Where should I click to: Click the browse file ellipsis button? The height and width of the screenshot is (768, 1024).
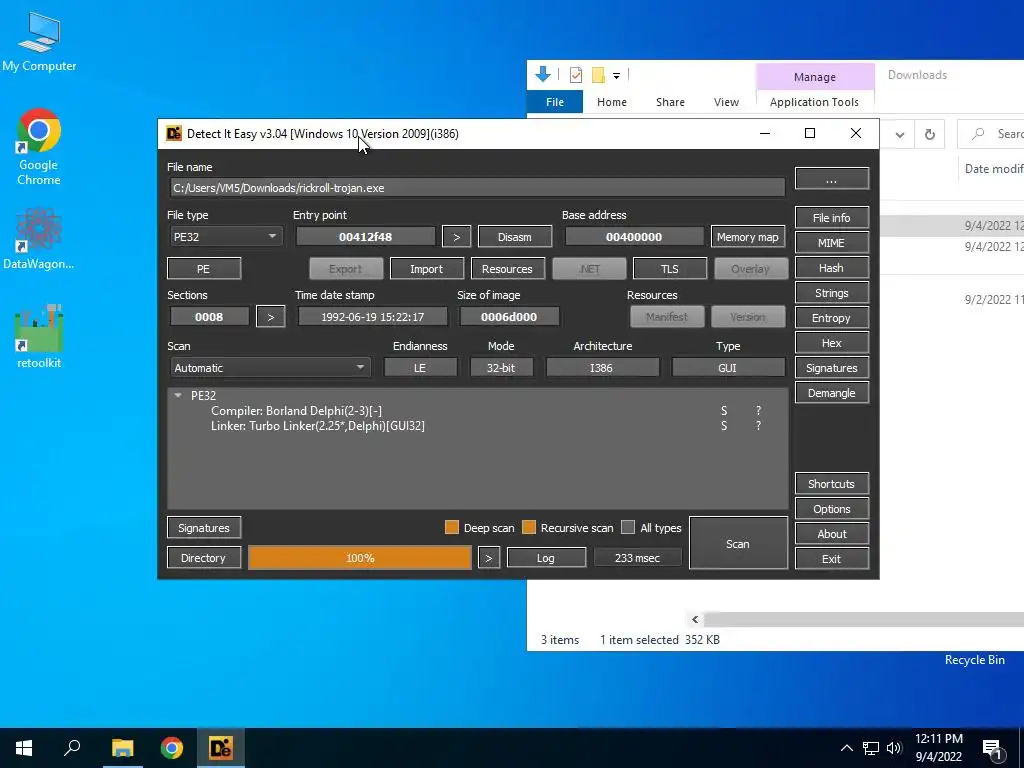coord(831,179)
